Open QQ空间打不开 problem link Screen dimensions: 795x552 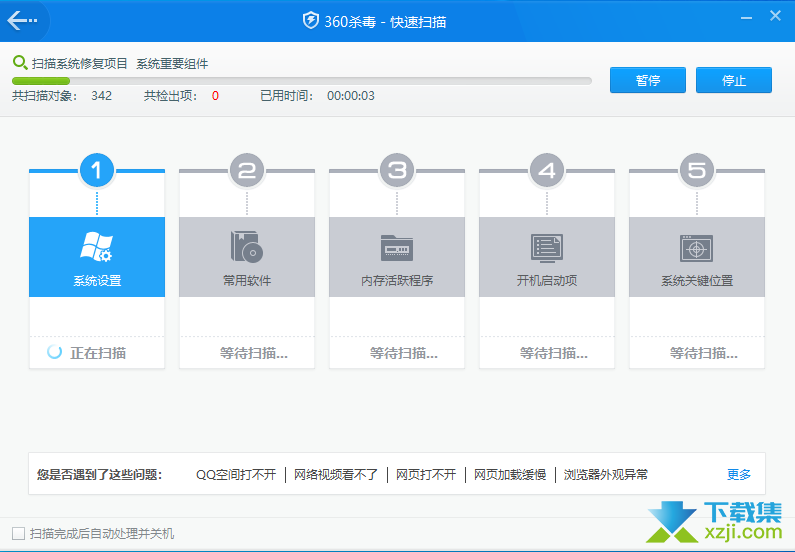pos(236,474)
